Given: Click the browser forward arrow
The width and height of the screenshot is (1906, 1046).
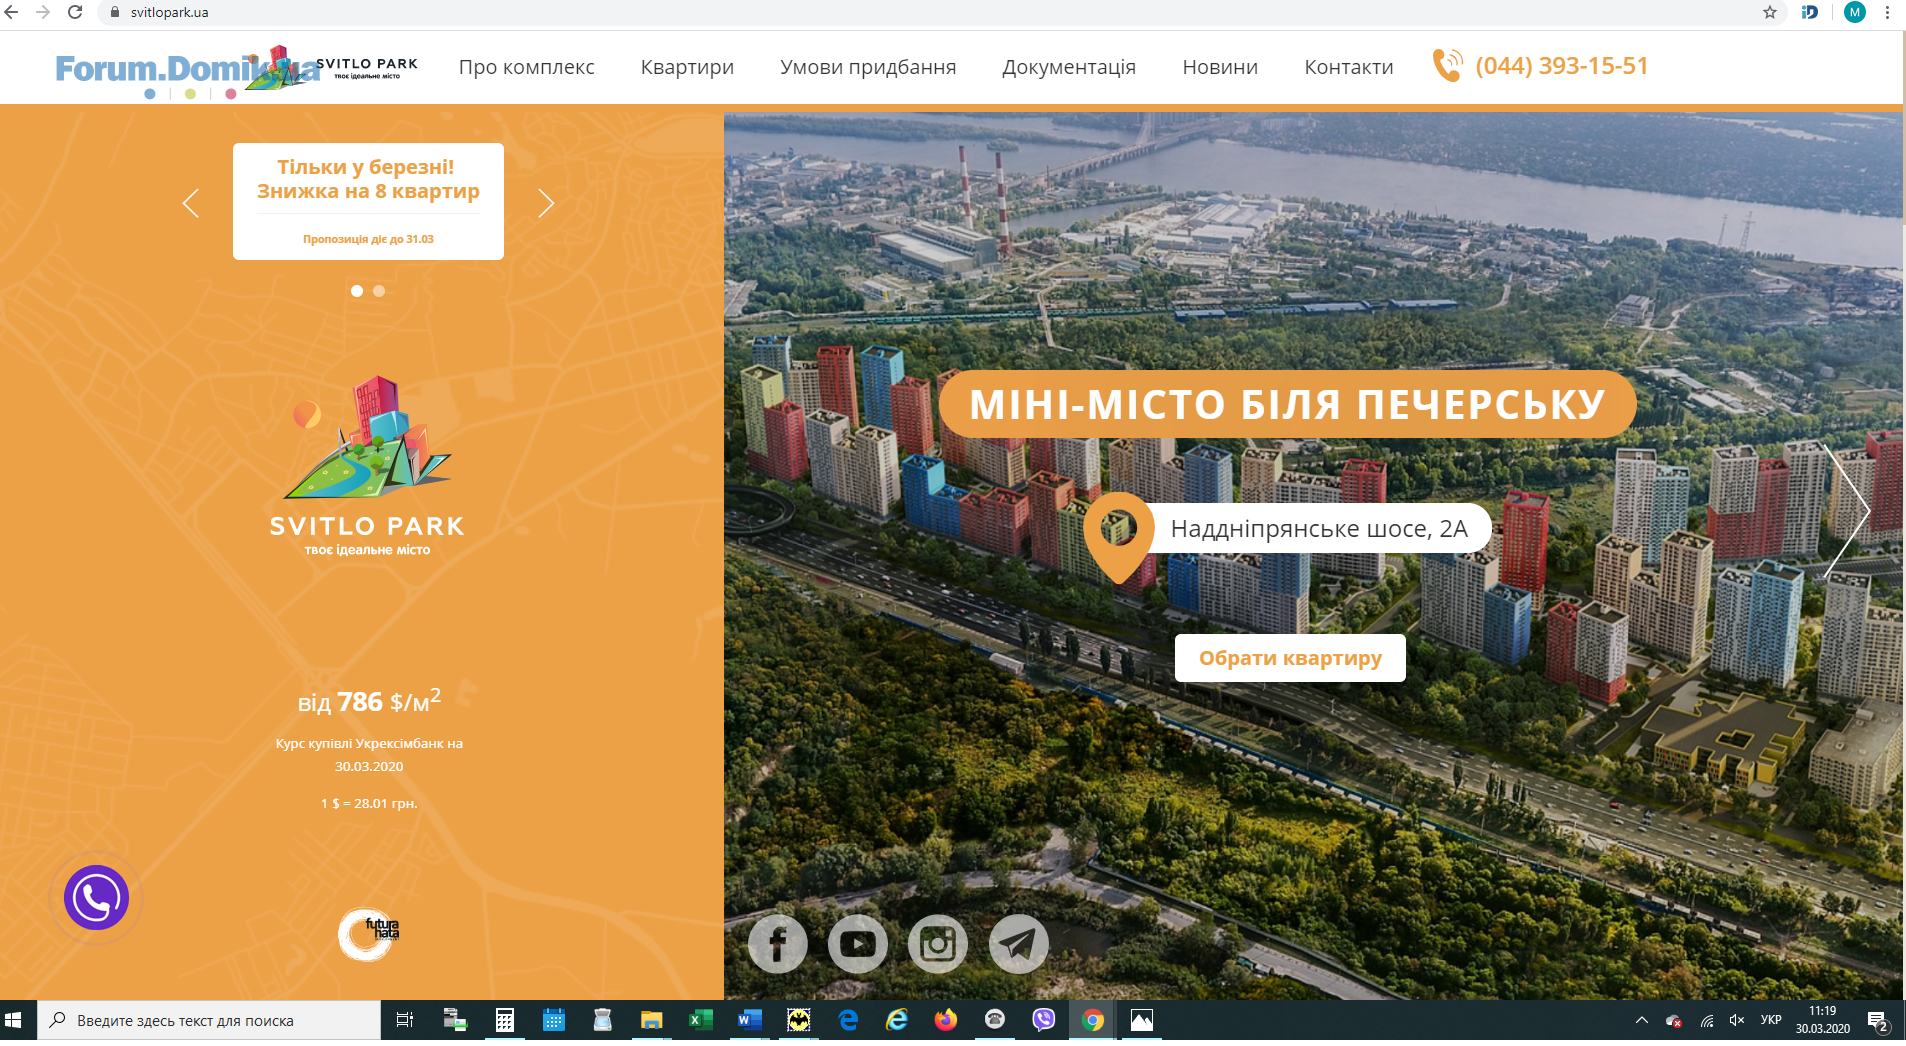Looking at the screenshot, I should [43, 12].
